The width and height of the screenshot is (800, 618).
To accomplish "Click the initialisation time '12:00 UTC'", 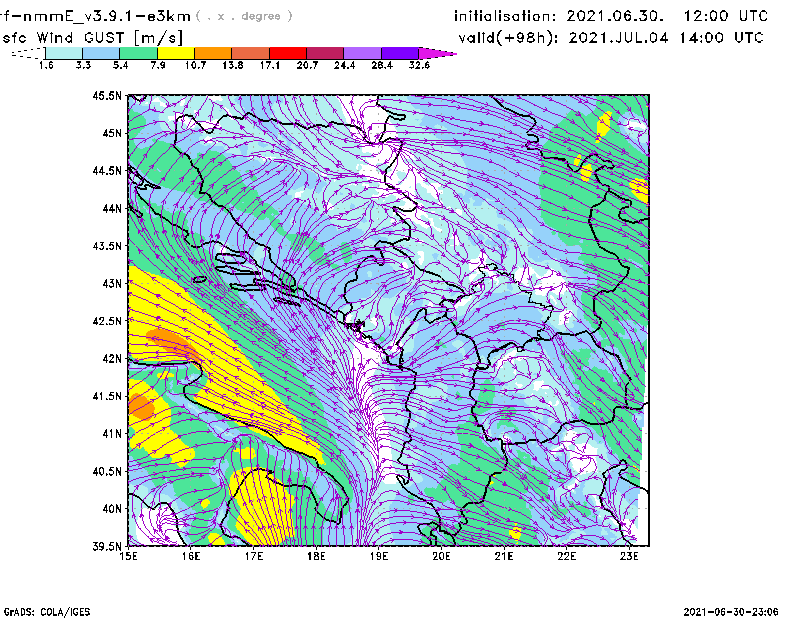I will pyautogui.click(x=726, y=16).
